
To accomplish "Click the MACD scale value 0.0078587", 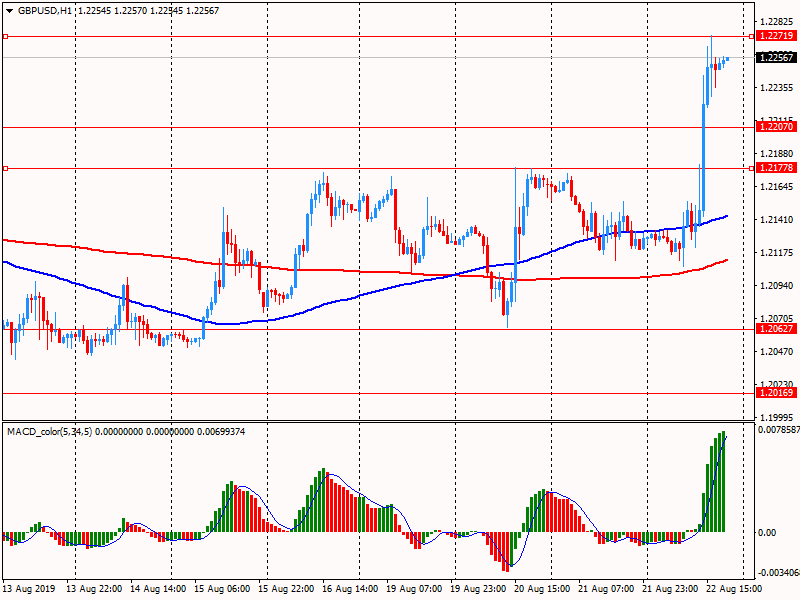I will (779, 430).
